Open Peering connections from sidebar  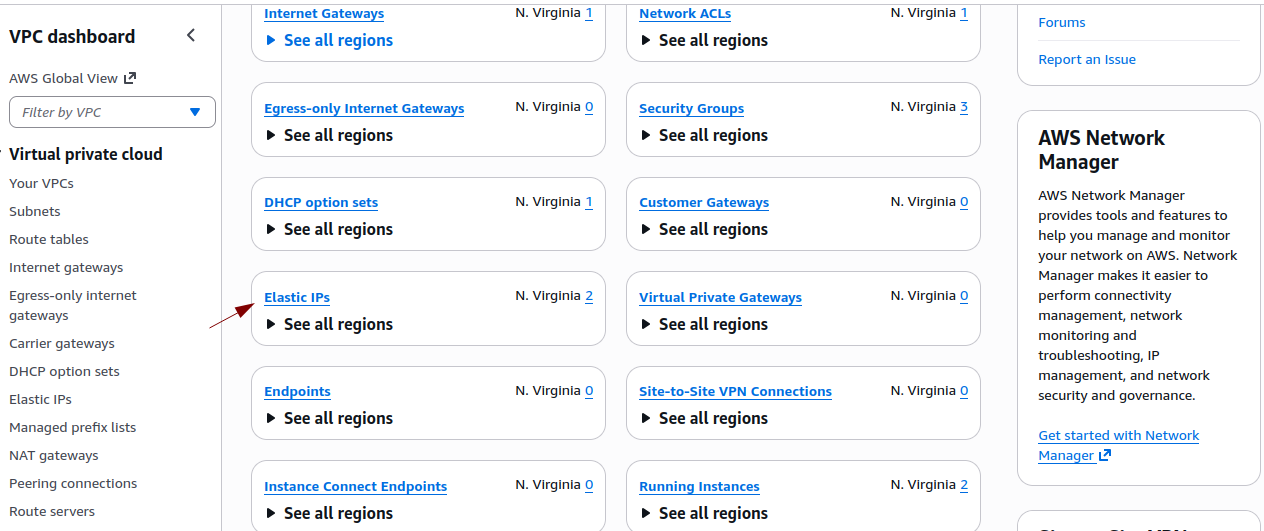tap(73, 483)
